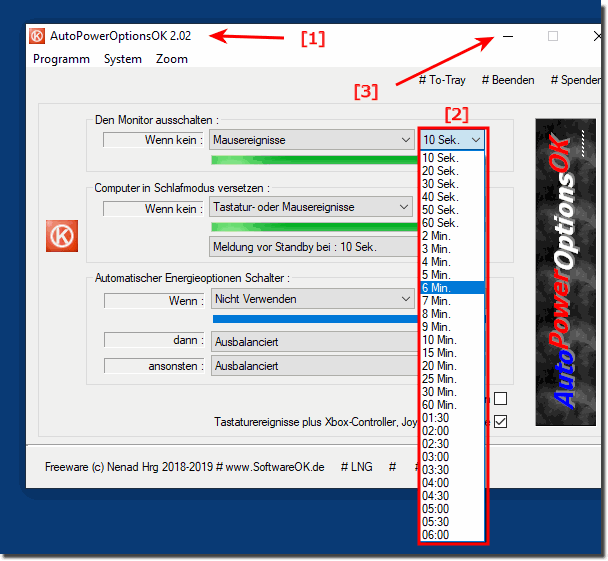This screenshot has width=608, height=561.
Task: Select 2 Min. from the list
Action: tap(453, 236)
